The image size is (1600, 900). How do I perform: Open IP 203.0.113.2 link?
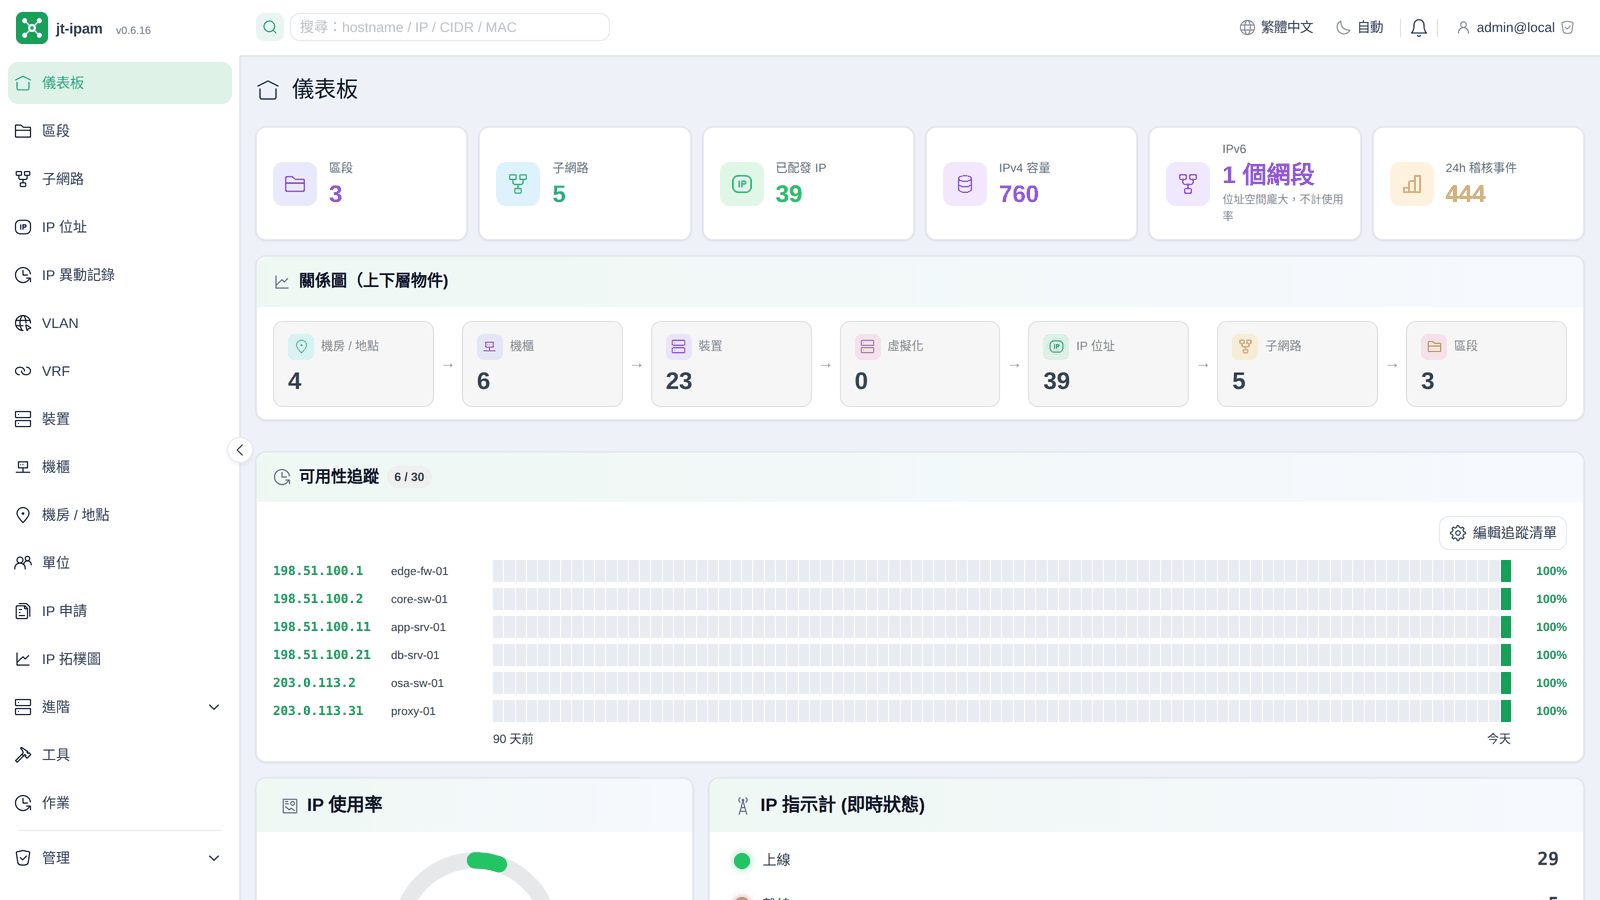314,683
